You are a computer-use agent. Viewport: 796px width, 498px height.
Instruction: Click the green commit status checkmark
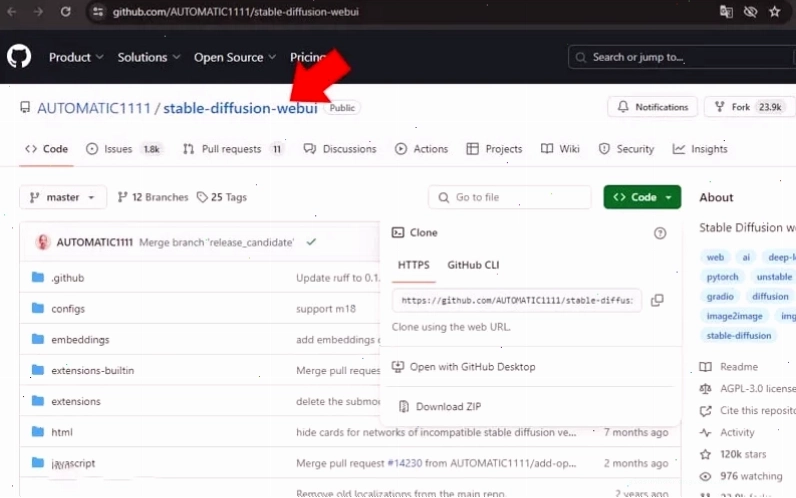tap(311, 242)
